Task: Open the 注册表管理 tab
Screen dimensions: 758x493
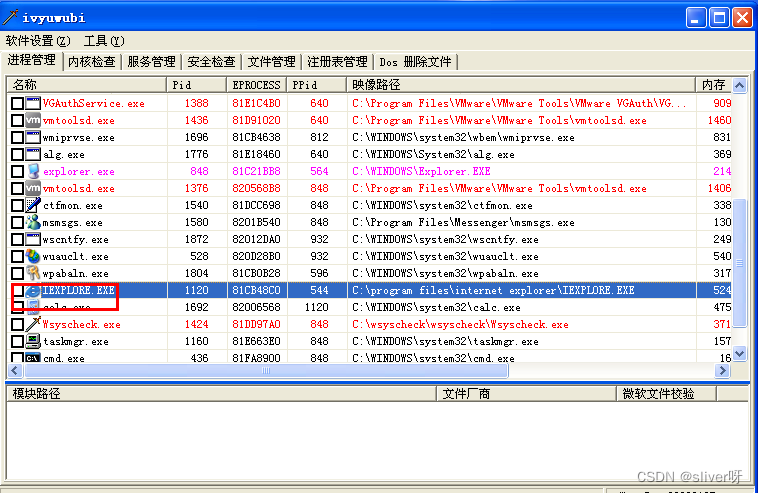Action: 337,62
